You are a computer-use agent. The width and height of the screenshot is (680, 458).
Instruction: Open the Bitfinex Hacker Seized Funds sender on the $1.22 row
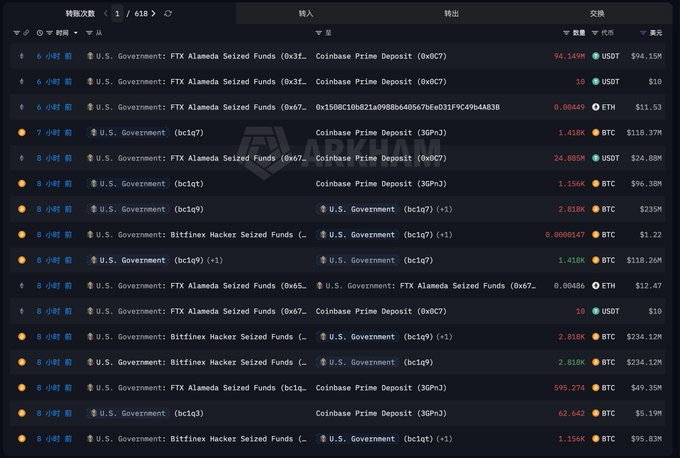pyautogui.click(x=196, y=235)
